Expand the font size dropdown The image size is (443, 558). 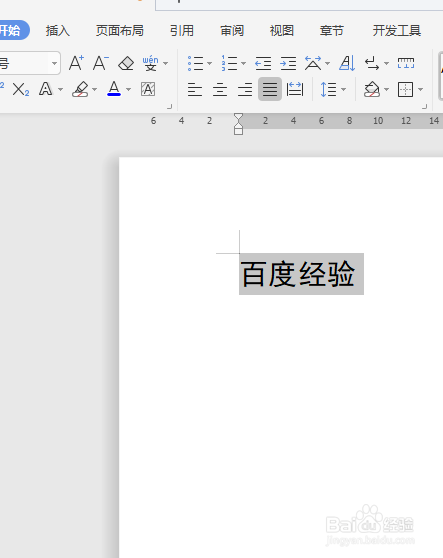pos(54,63)
